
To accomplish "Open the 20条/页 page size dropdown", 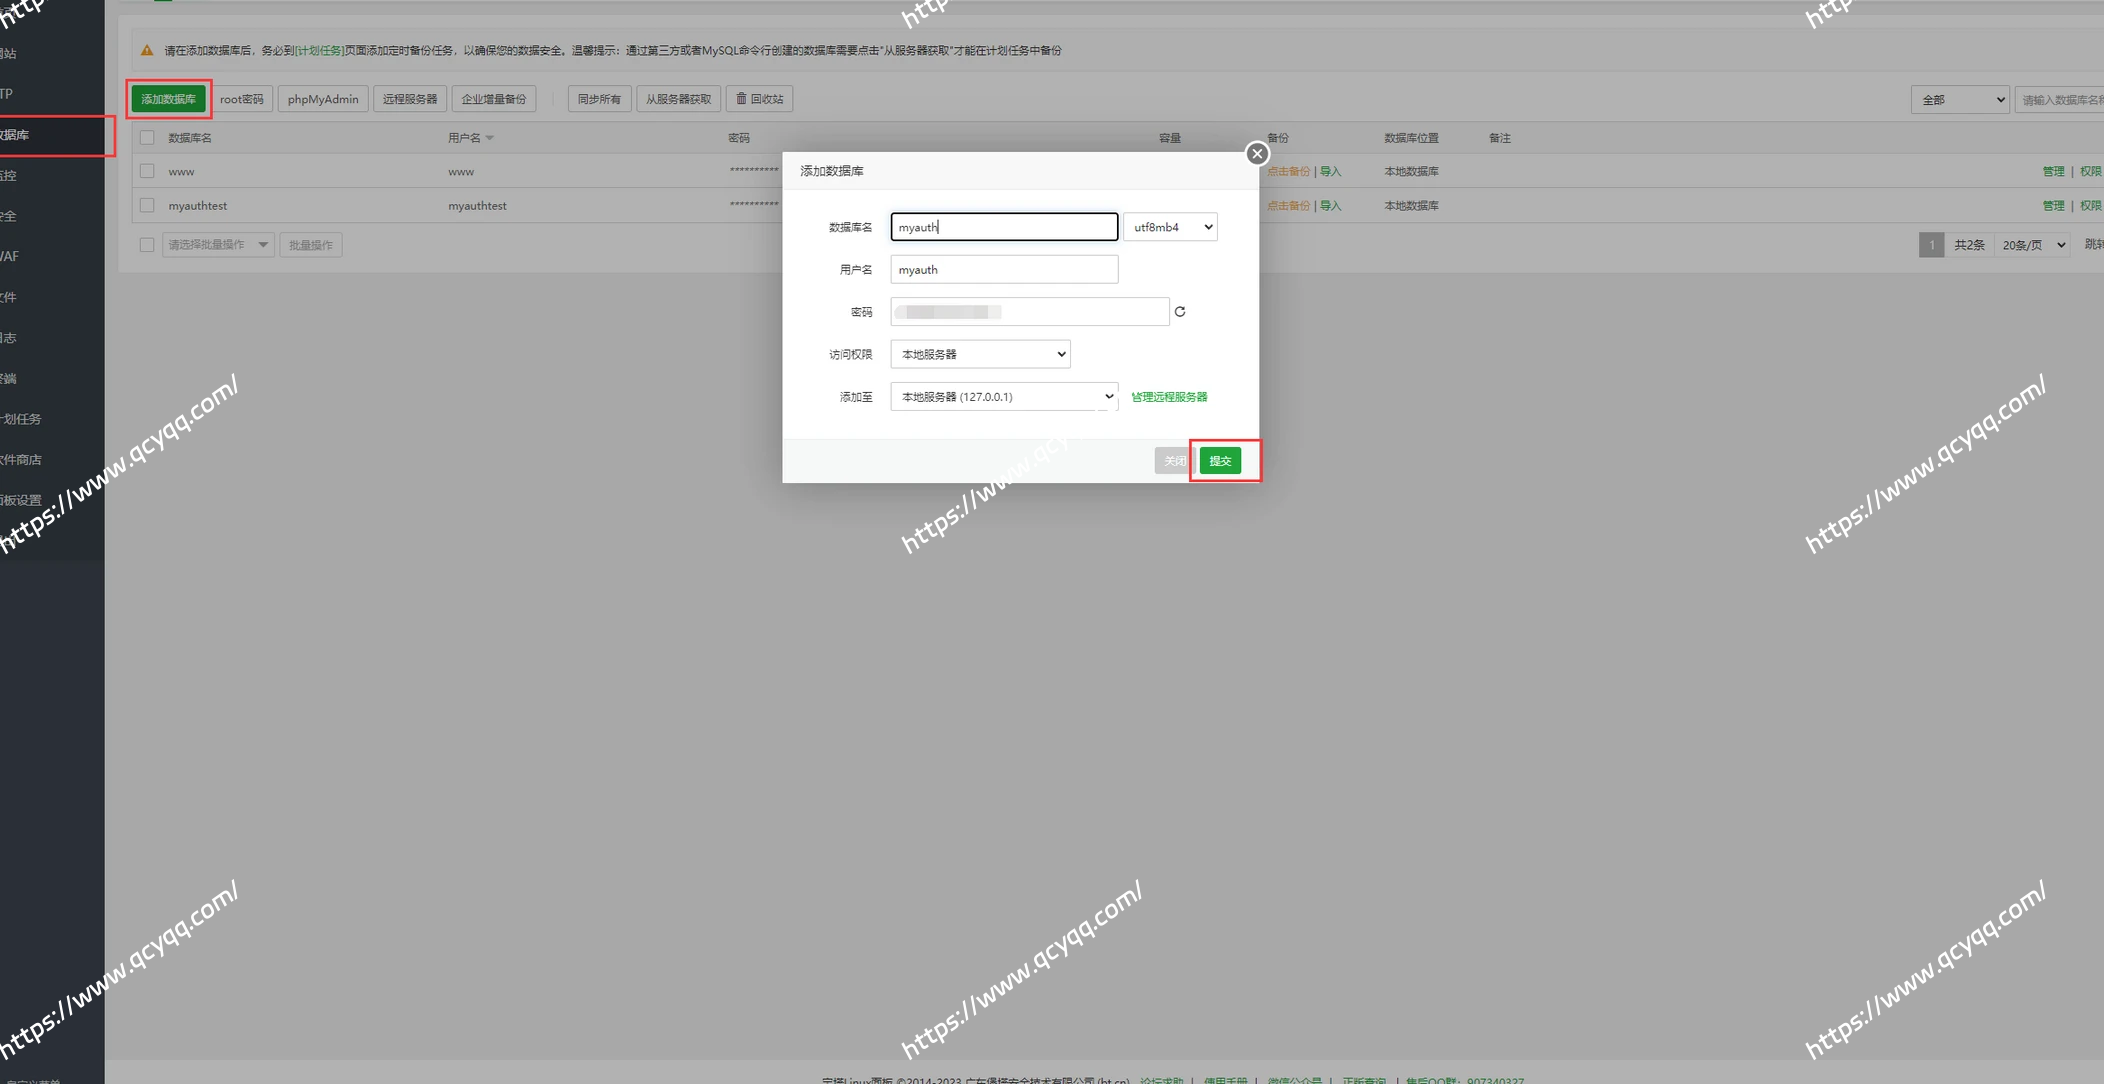I will [x=2033, y=245].
